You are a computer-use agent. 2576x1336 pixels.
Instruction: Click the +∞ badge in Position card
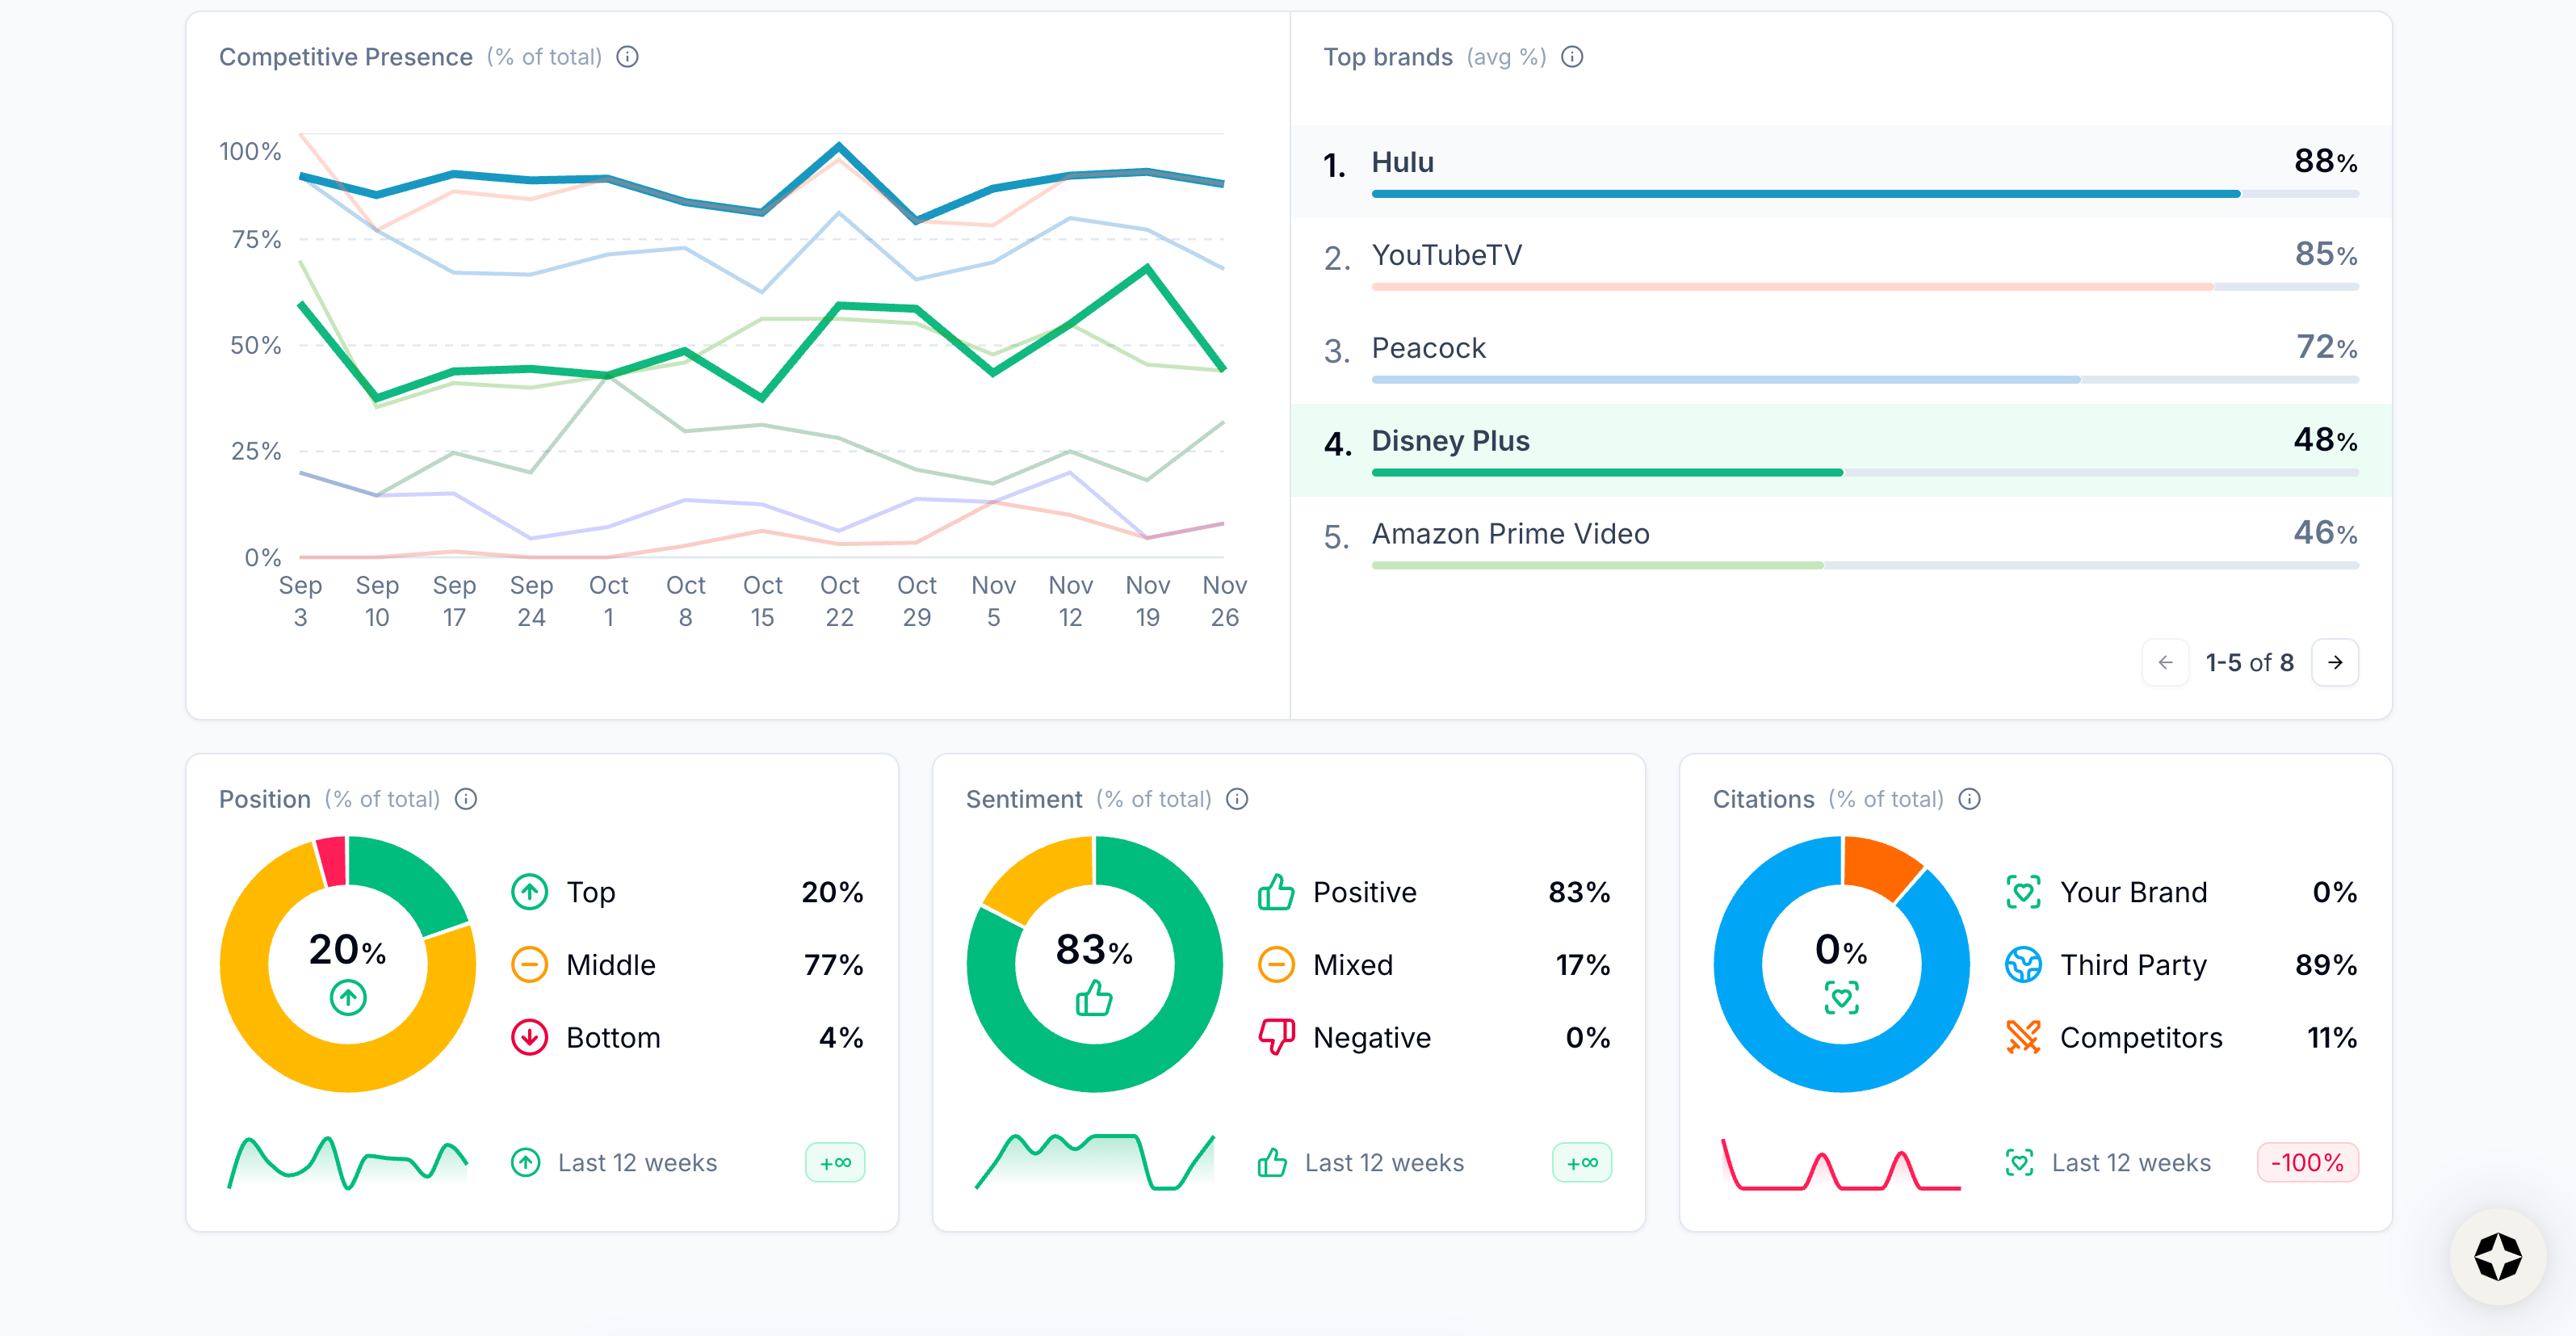pyautogui.click(x=835, y=1162)
